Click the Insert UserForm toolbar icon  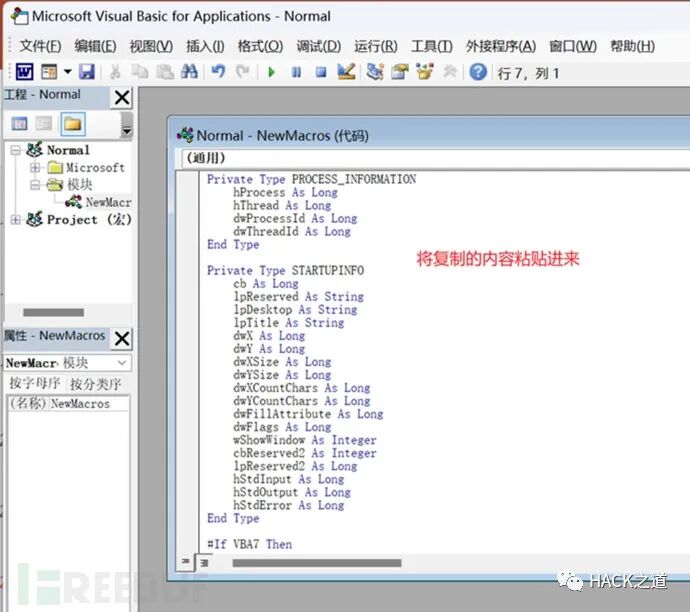pyautogui.click(x=49, y=72)
